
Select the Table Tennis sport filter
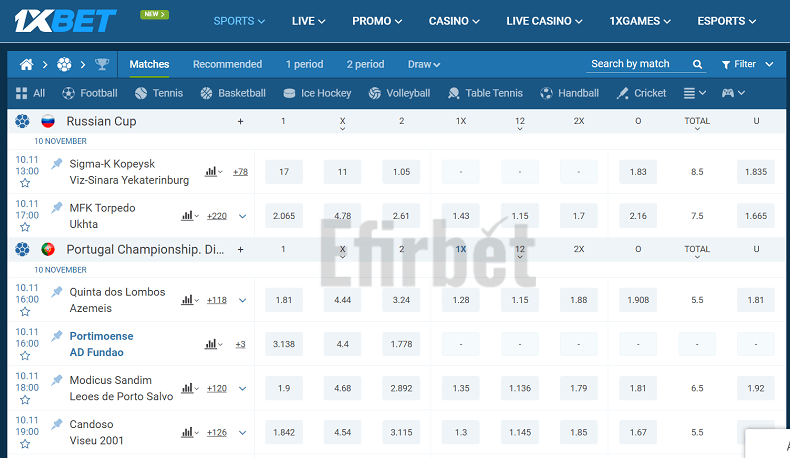[x=485, y=93]
